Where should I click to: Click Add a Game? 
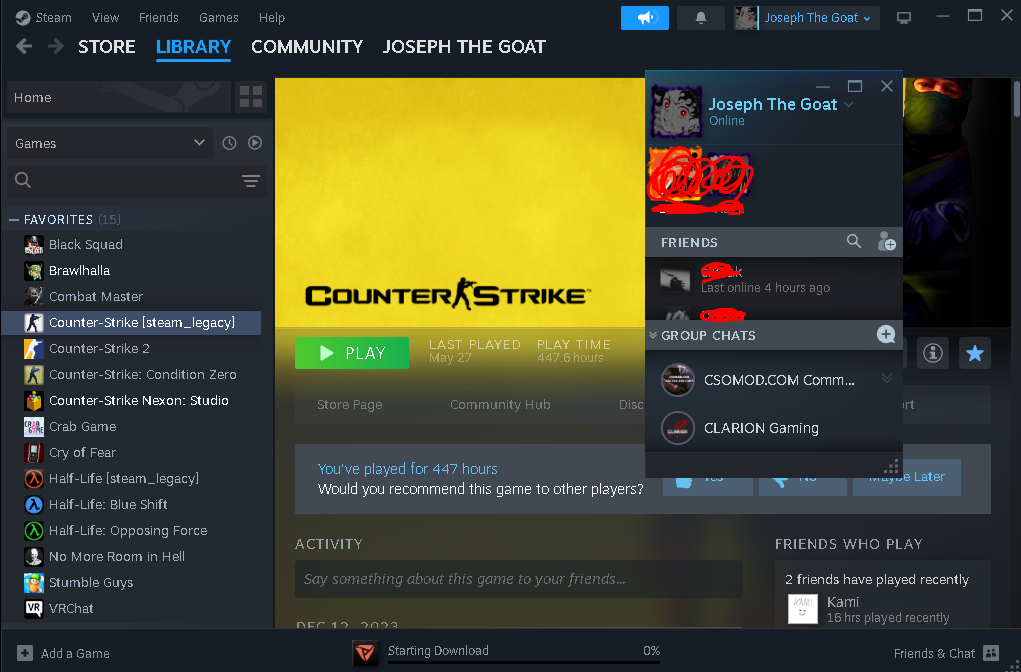(64, 653)
